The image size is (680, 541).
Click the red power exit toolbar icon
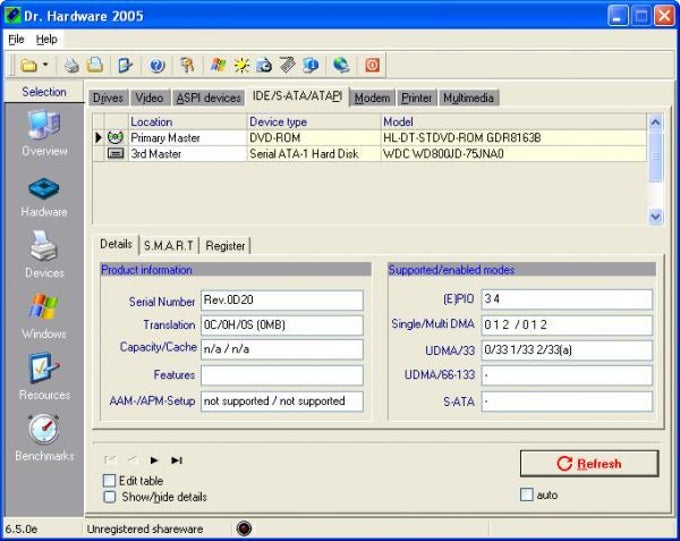[x=372, y=66]
